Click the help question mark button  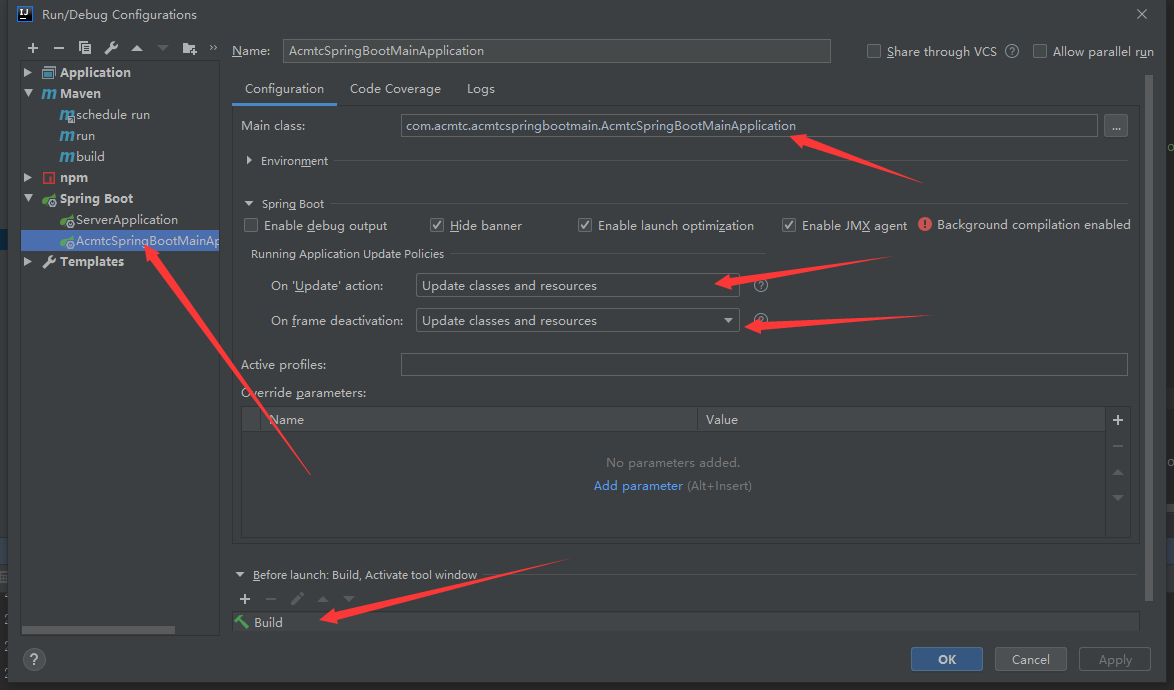[x=34, y=660]
